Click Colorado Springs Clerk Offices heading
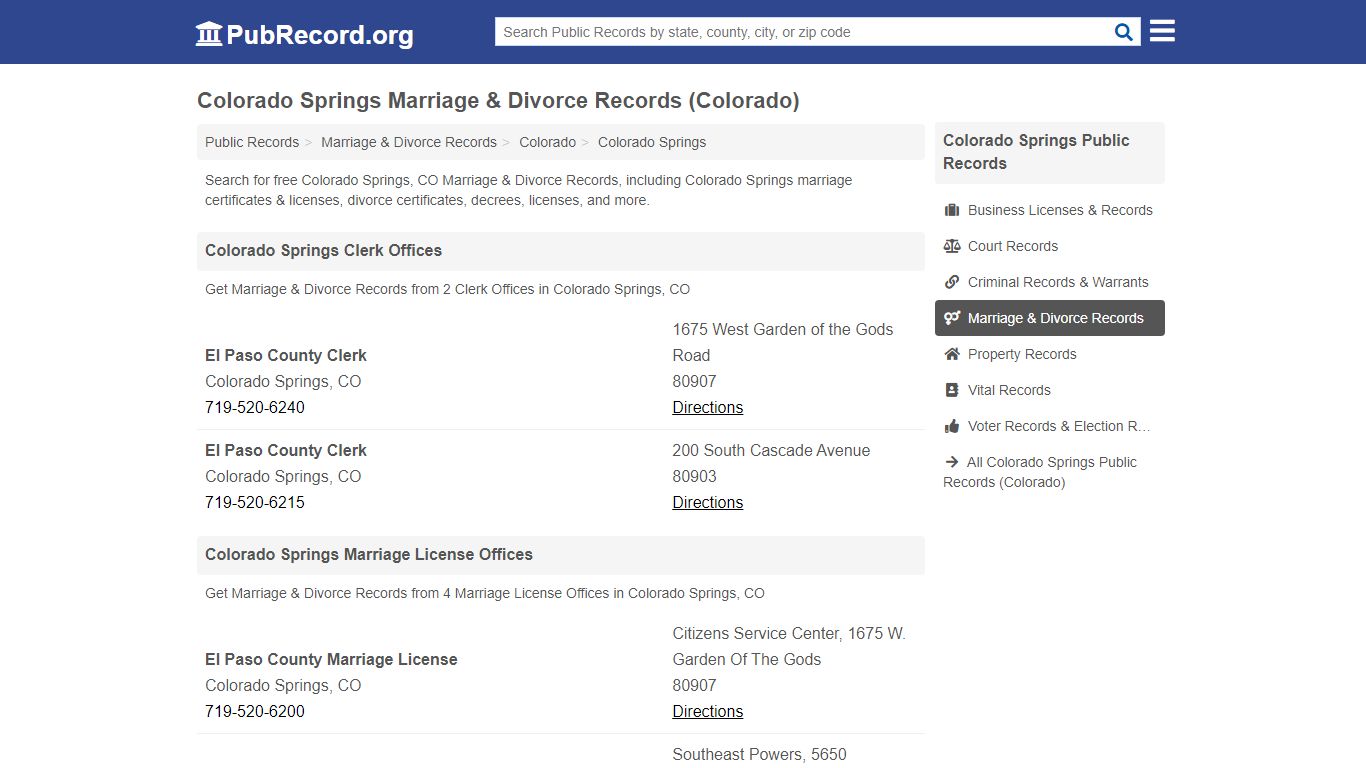This screenshot has width=1366, height=768. pyautogui.click(x=323, y=250)
